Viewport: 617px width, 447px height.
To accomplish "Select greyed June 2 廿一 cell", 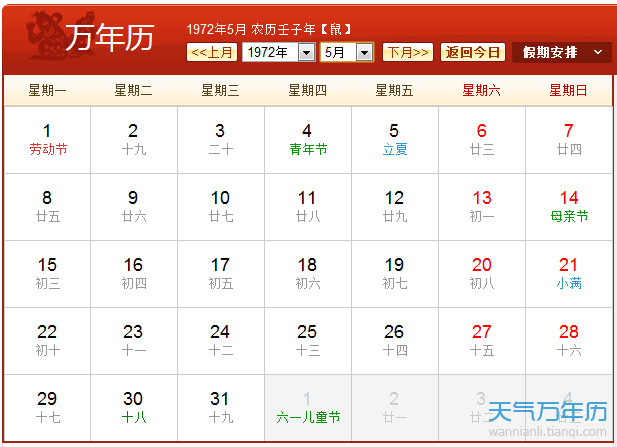I will point(395,408).
